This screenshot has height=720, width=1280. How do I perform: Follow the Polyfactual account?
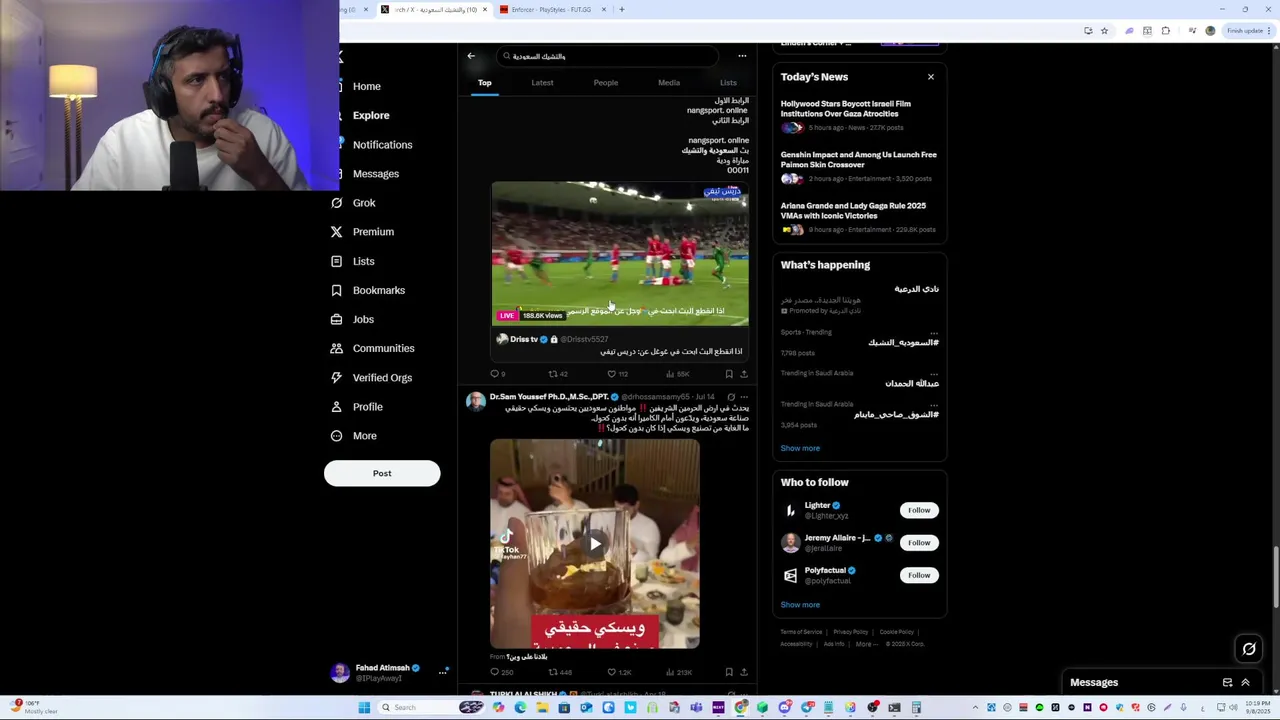(x=918, y=575)
